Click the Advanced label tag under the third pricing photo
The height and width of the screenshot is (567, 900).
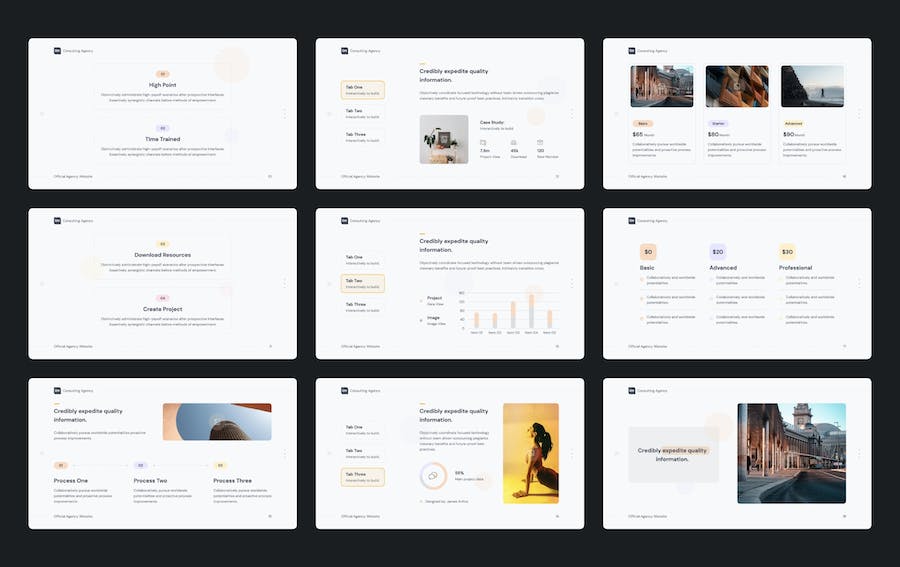[793, 123]
